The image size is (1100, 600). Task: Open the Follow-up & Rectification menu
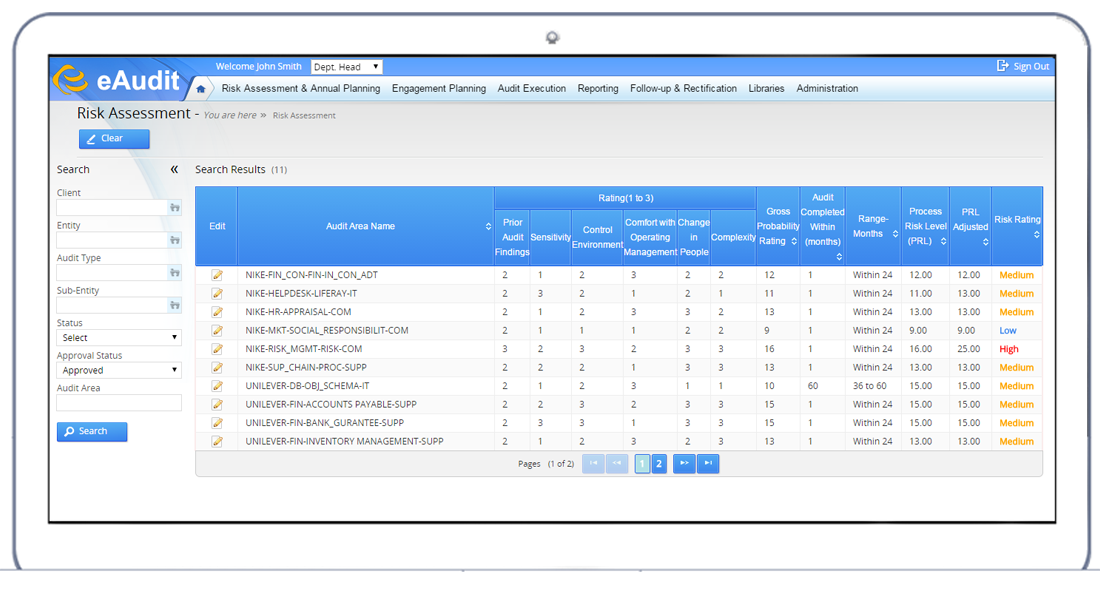pos(683,89)
